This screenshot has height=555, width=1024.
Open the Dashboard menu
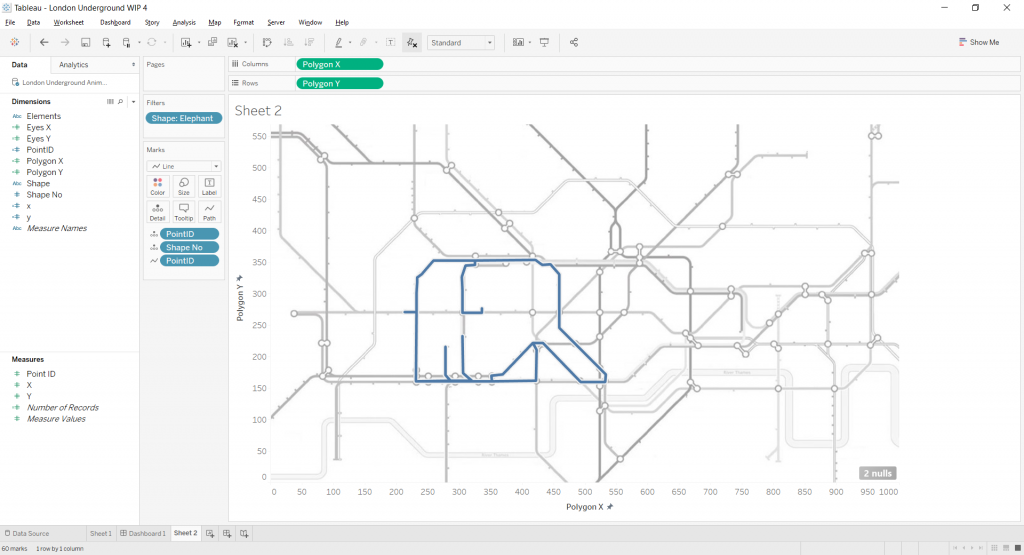(x=115, y=22)
